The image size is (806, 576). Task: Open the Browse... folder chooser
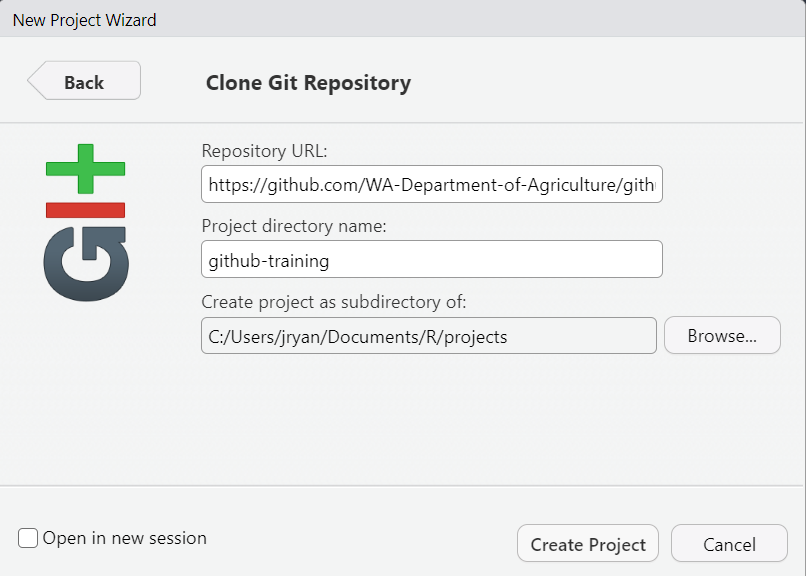pos(721,336)
